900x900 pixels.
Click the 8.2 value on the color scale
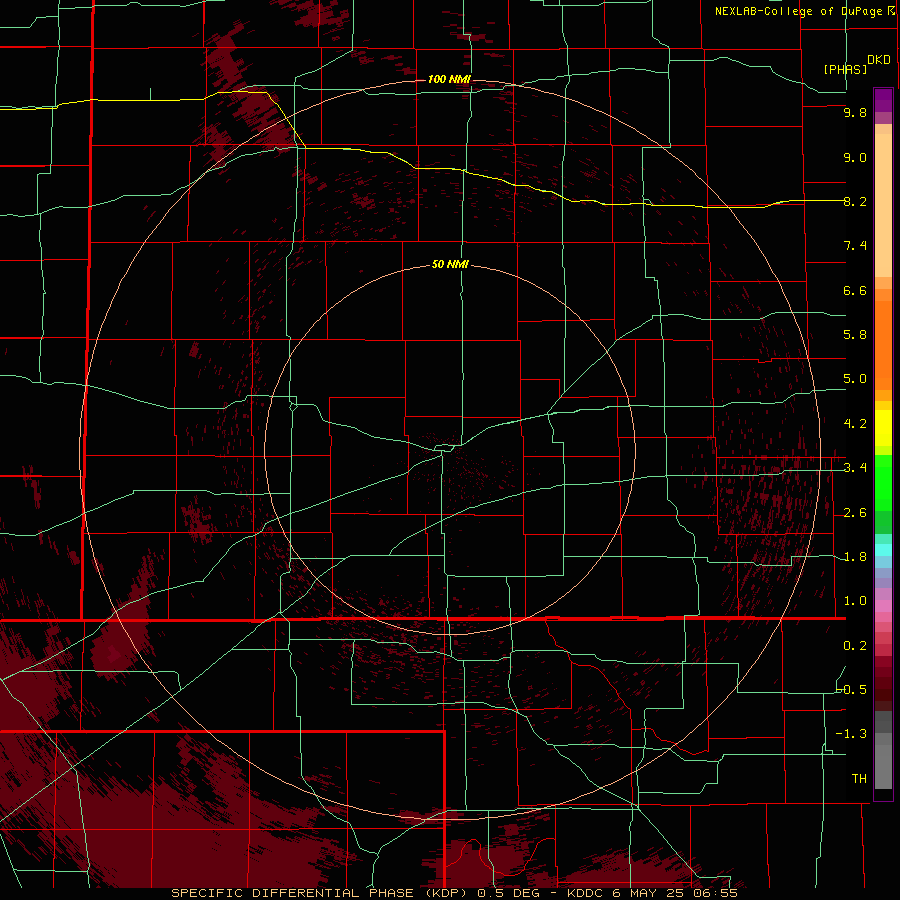coord(855,201)
